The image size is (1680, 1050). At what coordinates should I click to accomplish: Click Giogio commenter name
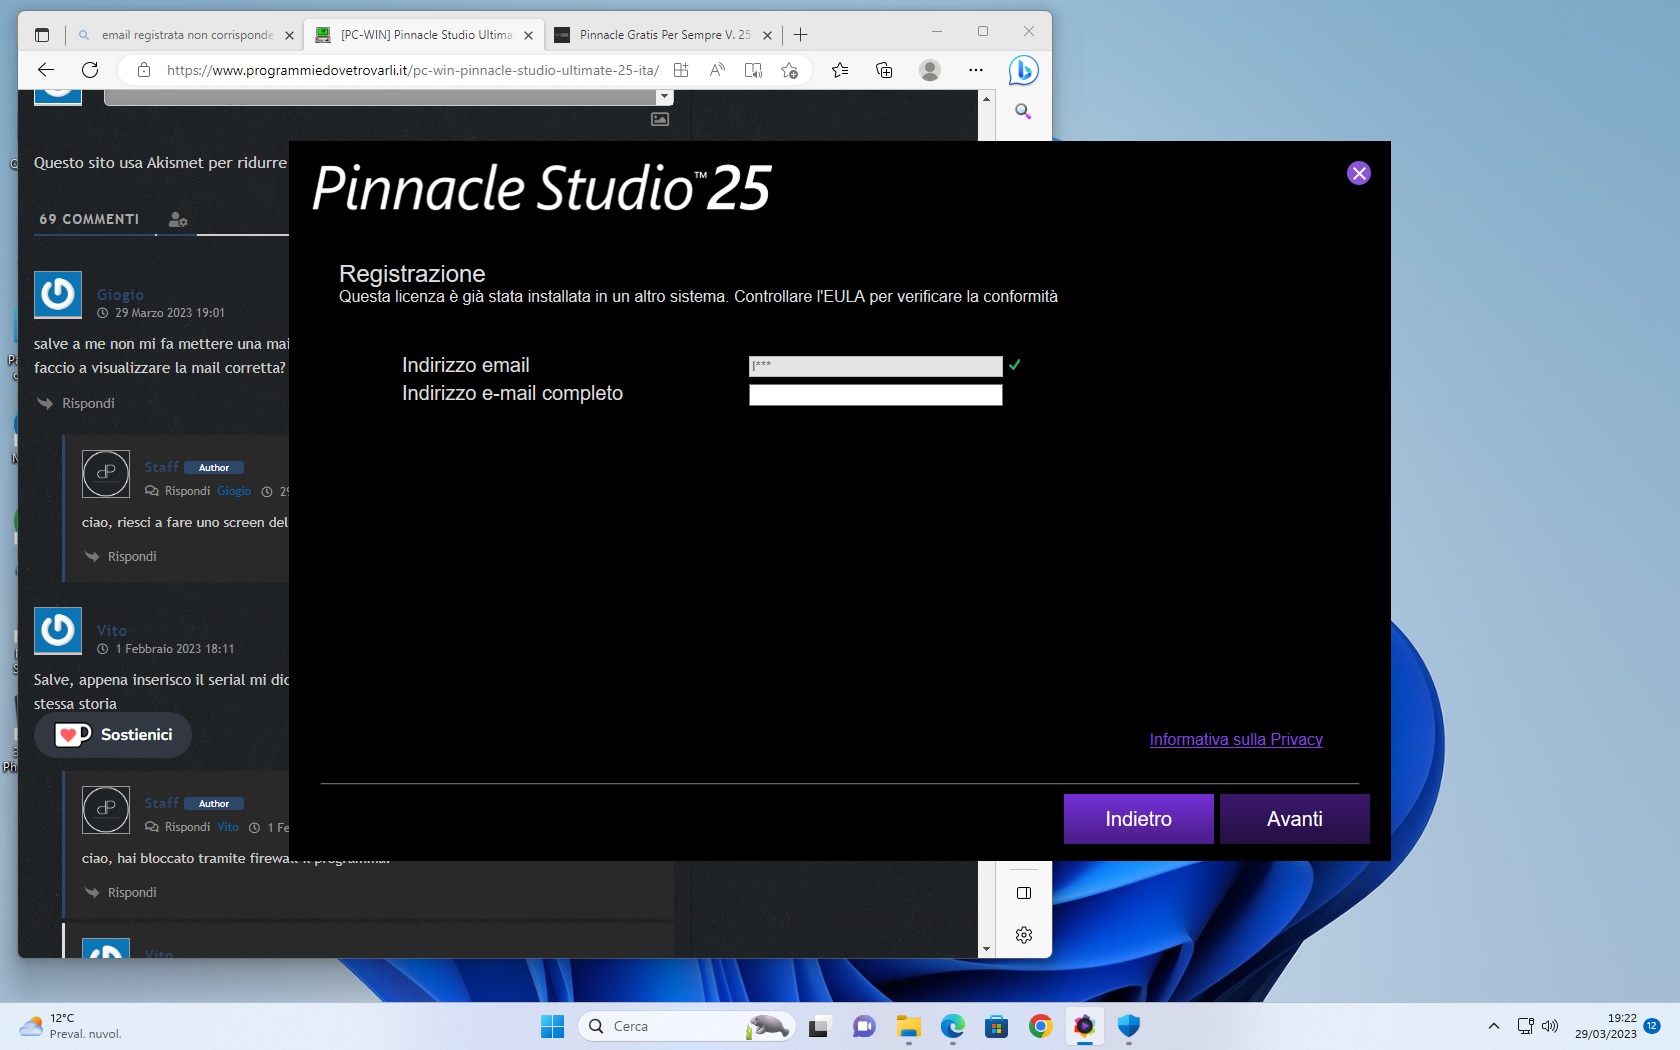[120, 295]
